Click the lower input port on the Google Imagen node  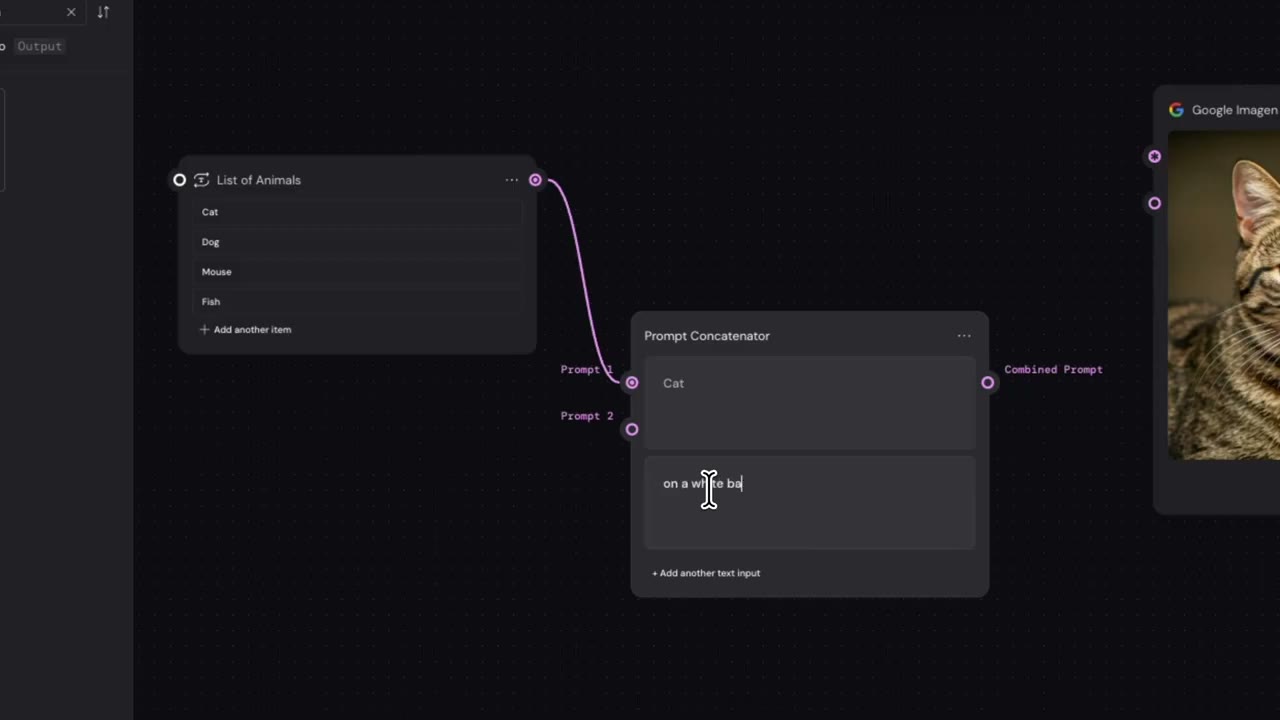tap(1154, 203)
